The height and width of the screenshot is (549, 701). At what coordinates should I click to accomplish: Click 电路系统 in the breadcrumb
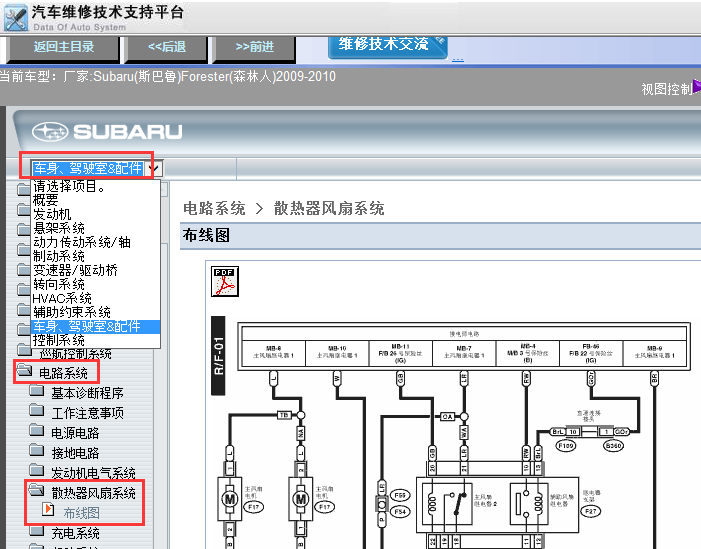(214, 208)
